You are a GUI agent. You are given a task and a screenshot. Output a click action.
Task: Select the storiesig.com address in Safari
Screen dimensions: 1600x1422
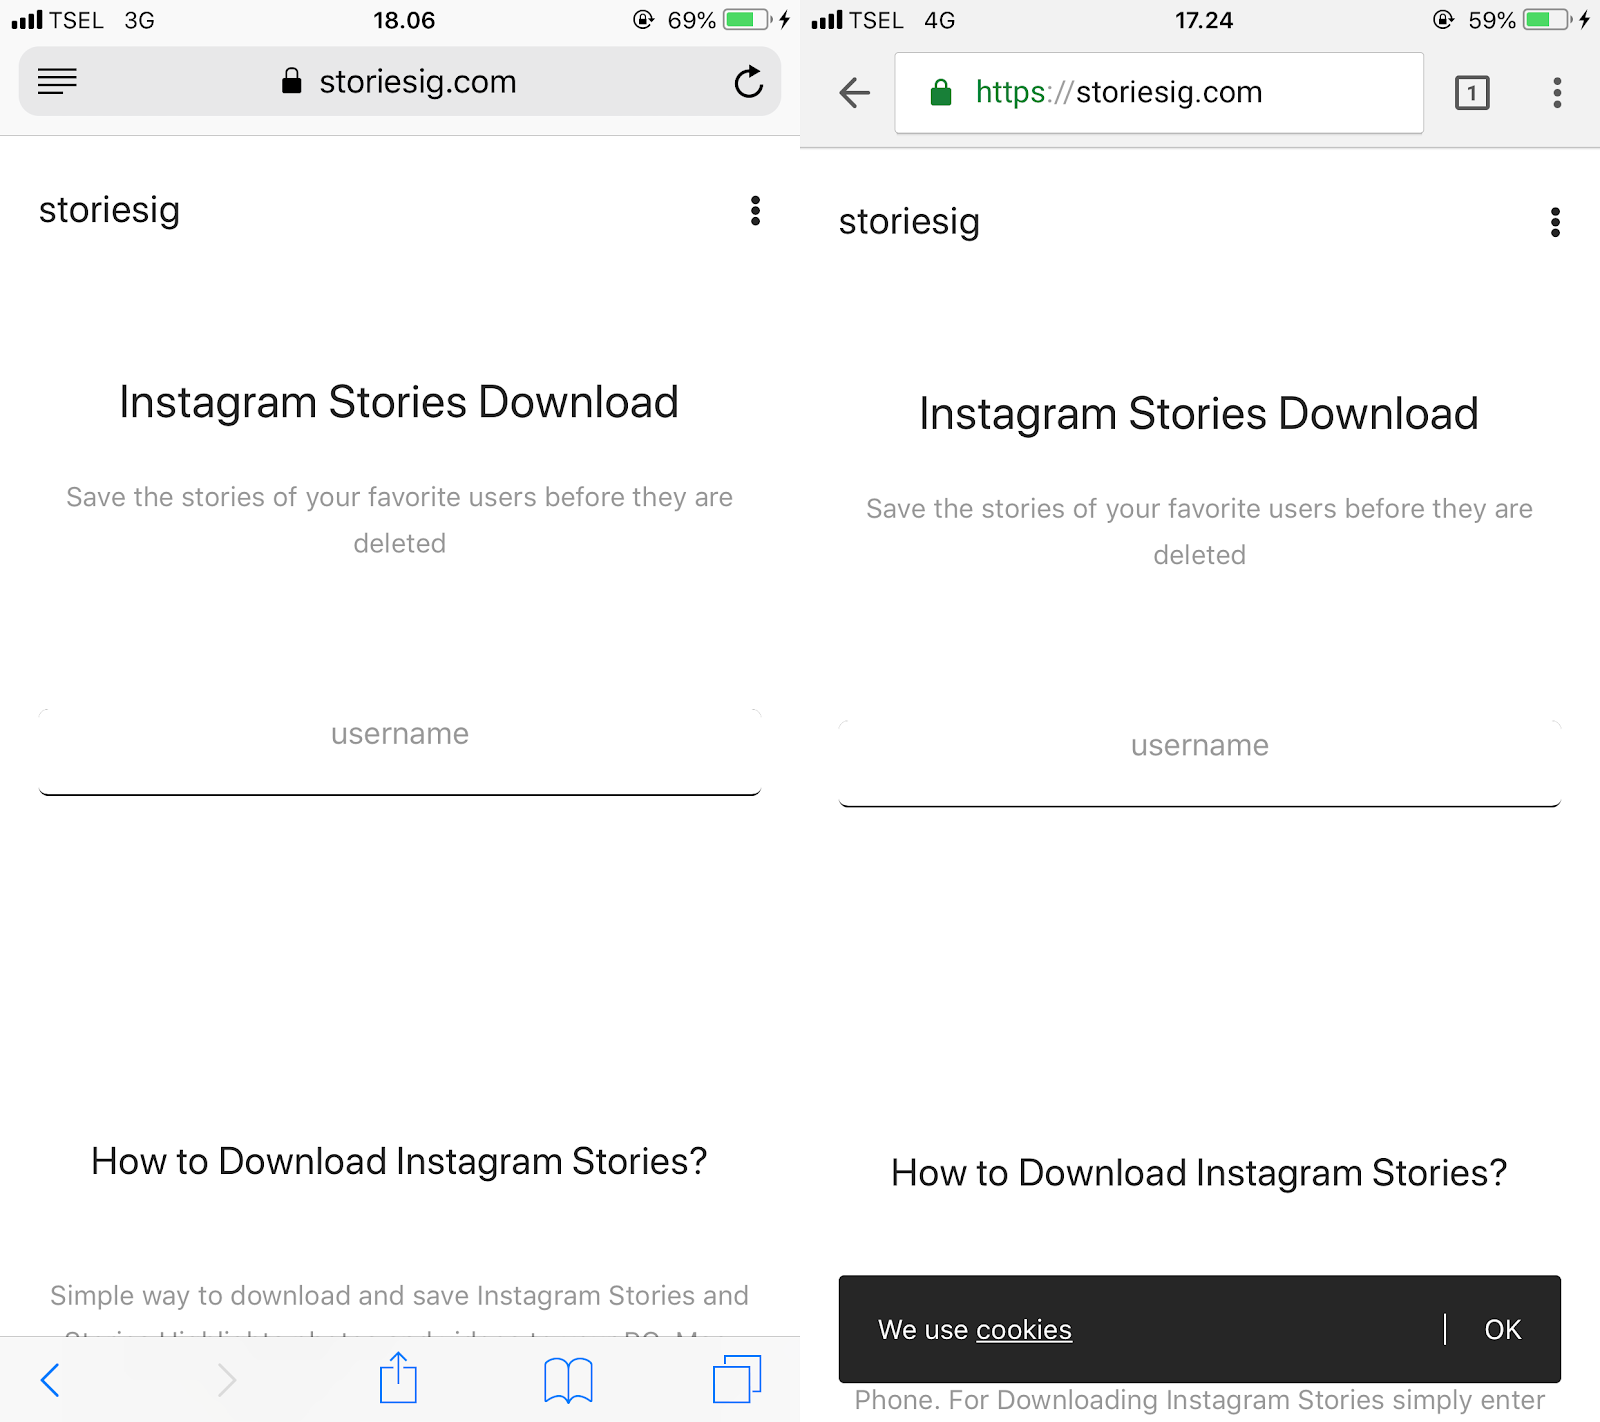click(x=418, y=82)
